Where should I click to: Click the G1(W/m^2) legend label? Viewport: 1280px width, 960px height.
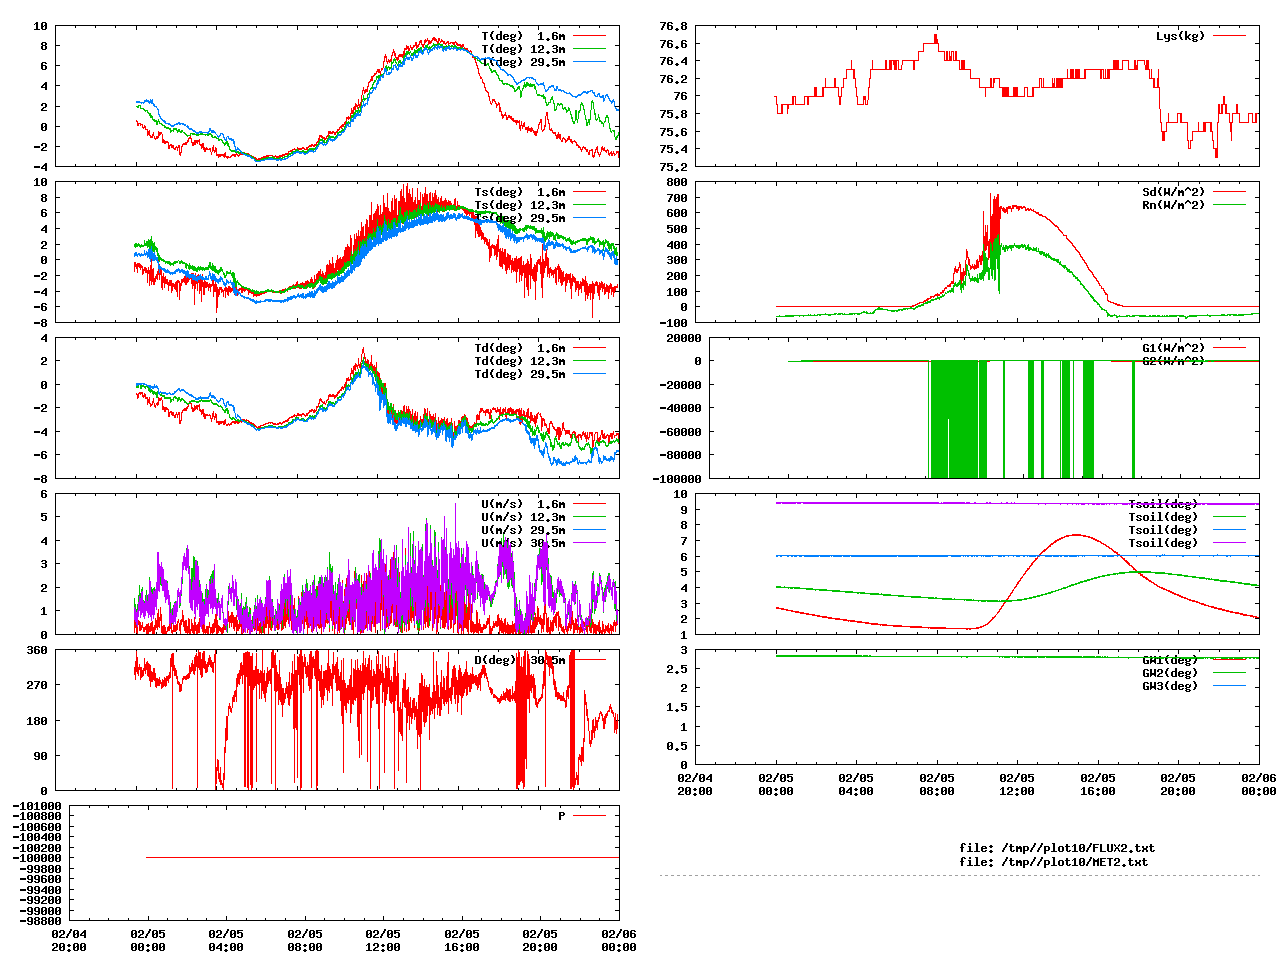click(1173, 348)
